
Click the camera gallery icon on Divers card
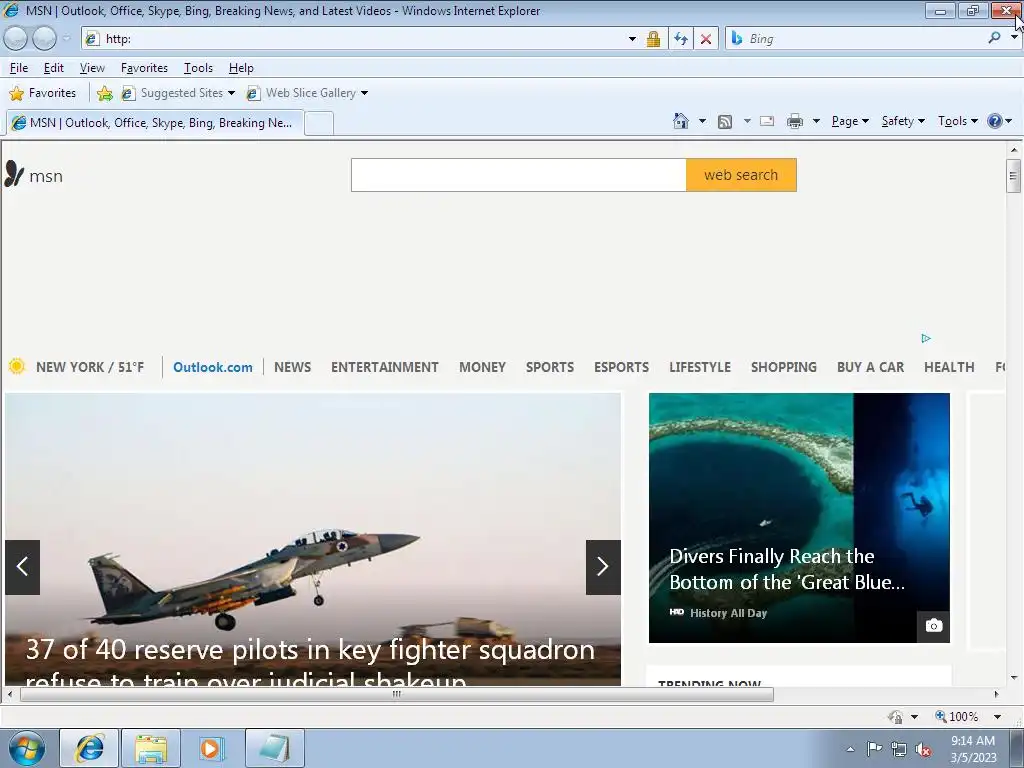pyautogui.click(x=934, y=626)
